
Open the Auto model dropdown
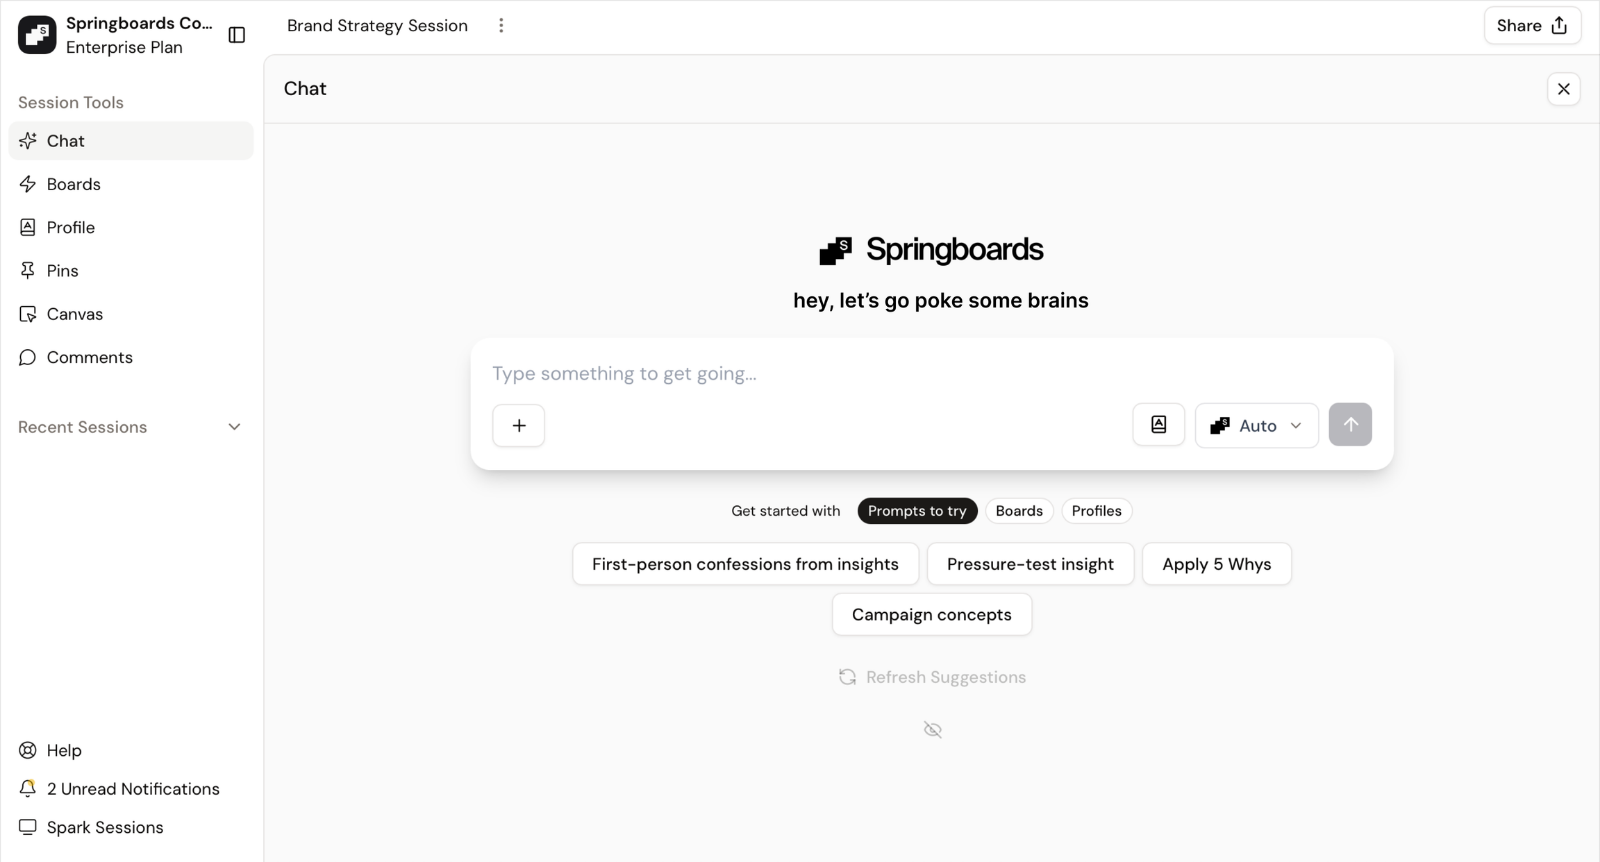pos(1257,425)
